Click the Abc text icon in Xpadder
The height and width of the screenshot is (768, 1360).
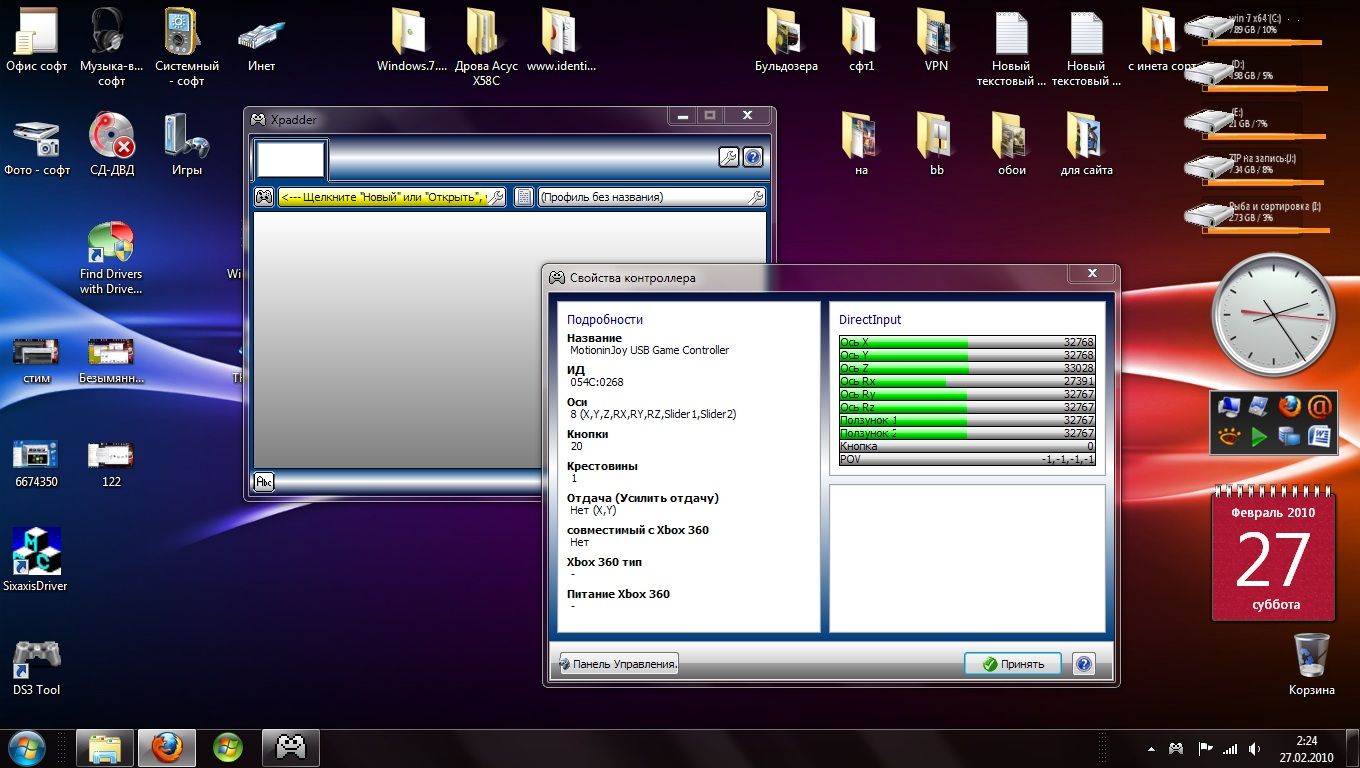(264, 482)
